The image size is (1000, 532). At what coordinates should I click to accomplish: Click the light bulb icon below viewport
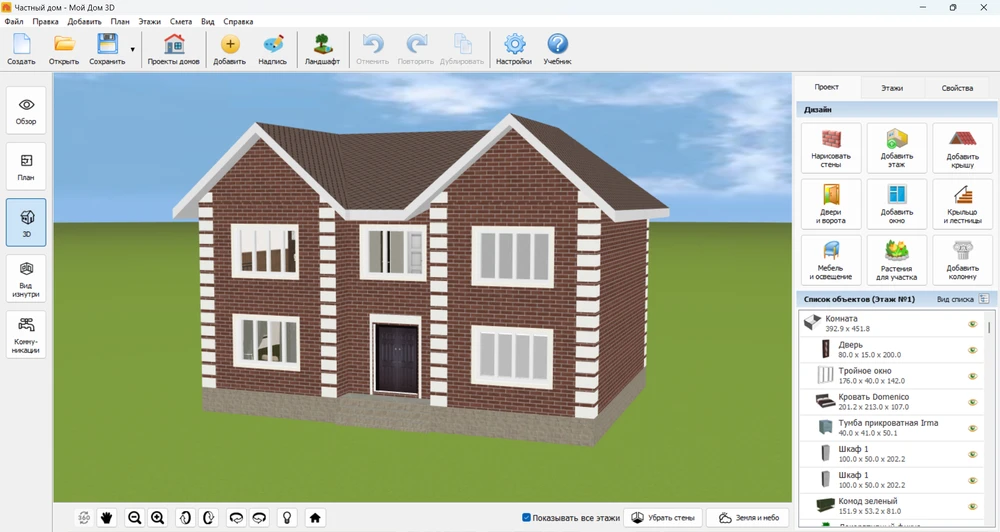click(287, 517)
